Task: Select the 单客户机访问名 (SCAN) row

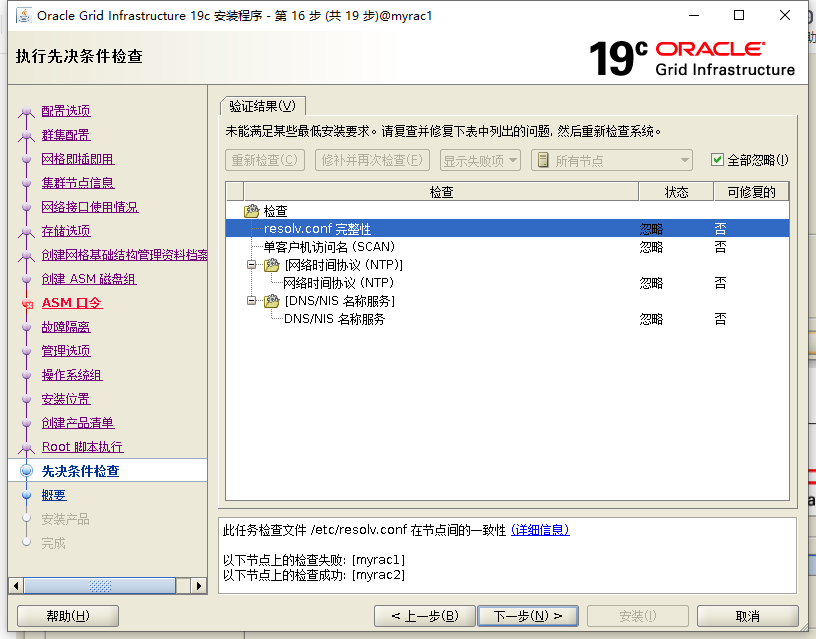Action: 507,247
